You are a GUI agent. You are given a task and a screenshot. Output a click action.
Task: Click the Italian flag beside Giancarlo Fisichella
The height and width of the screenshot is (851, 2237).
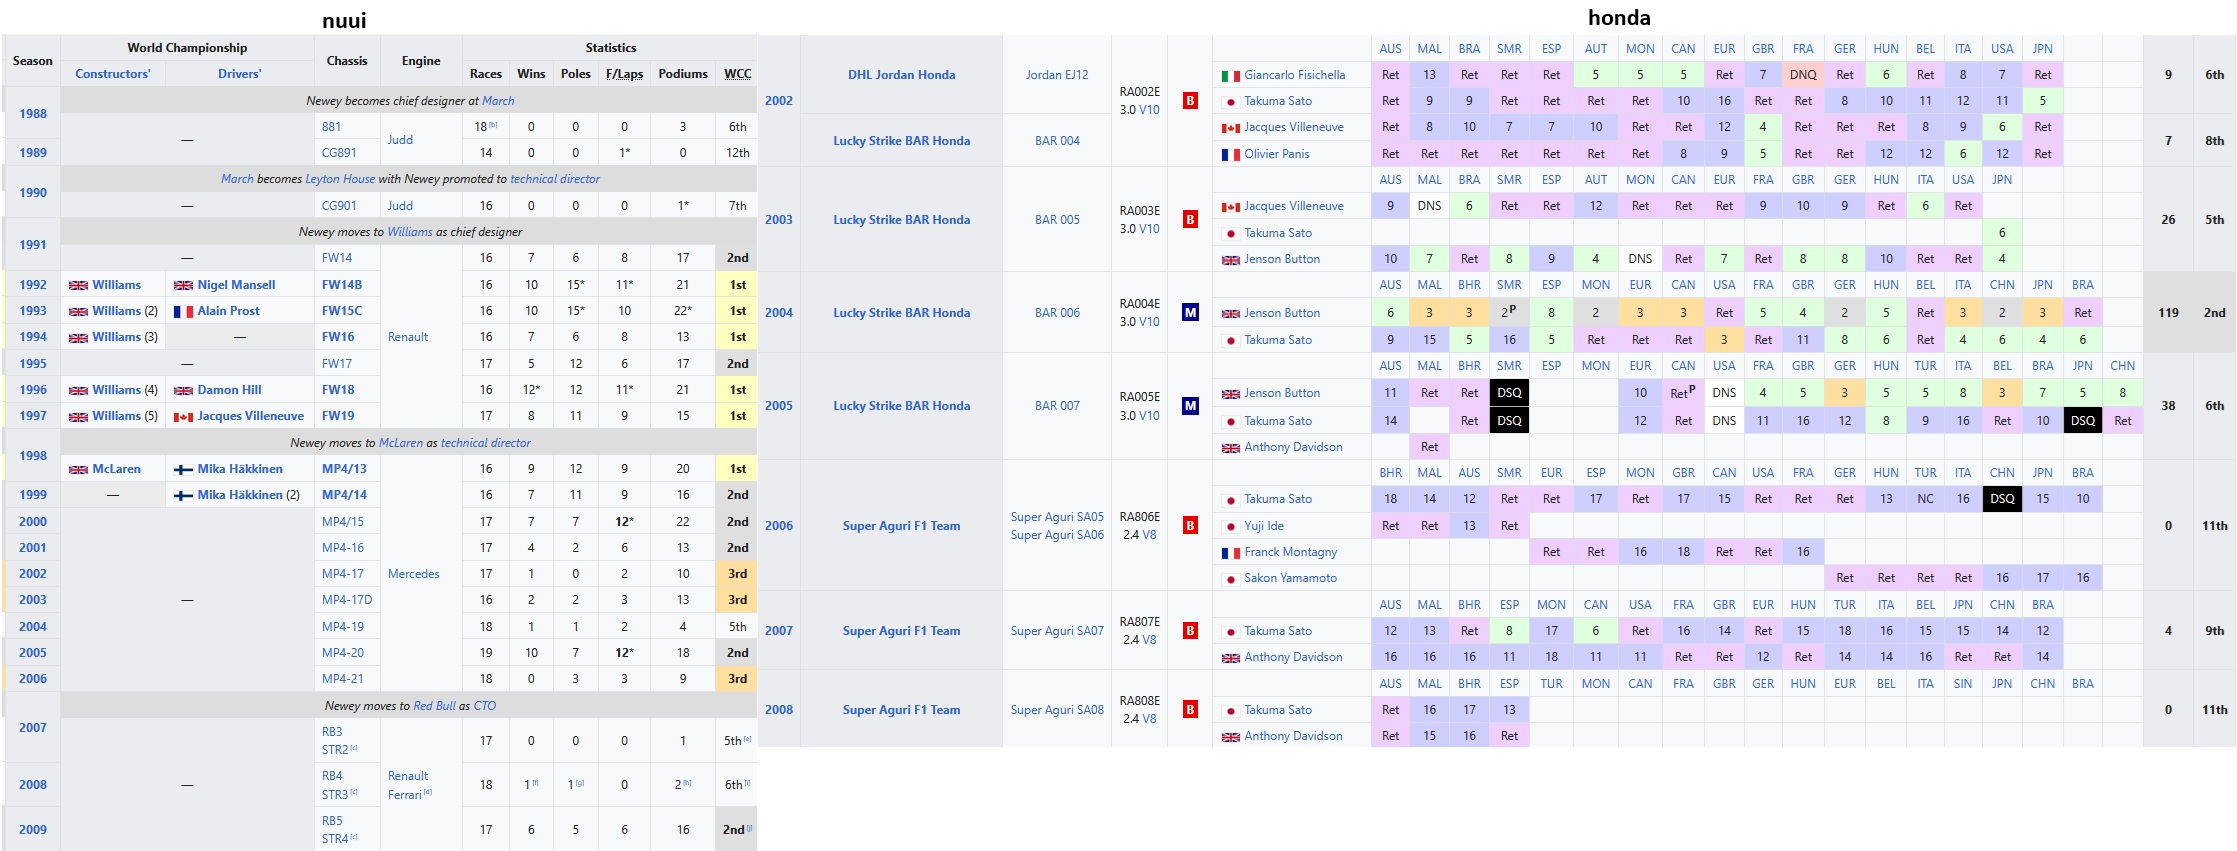(1230, 75)
